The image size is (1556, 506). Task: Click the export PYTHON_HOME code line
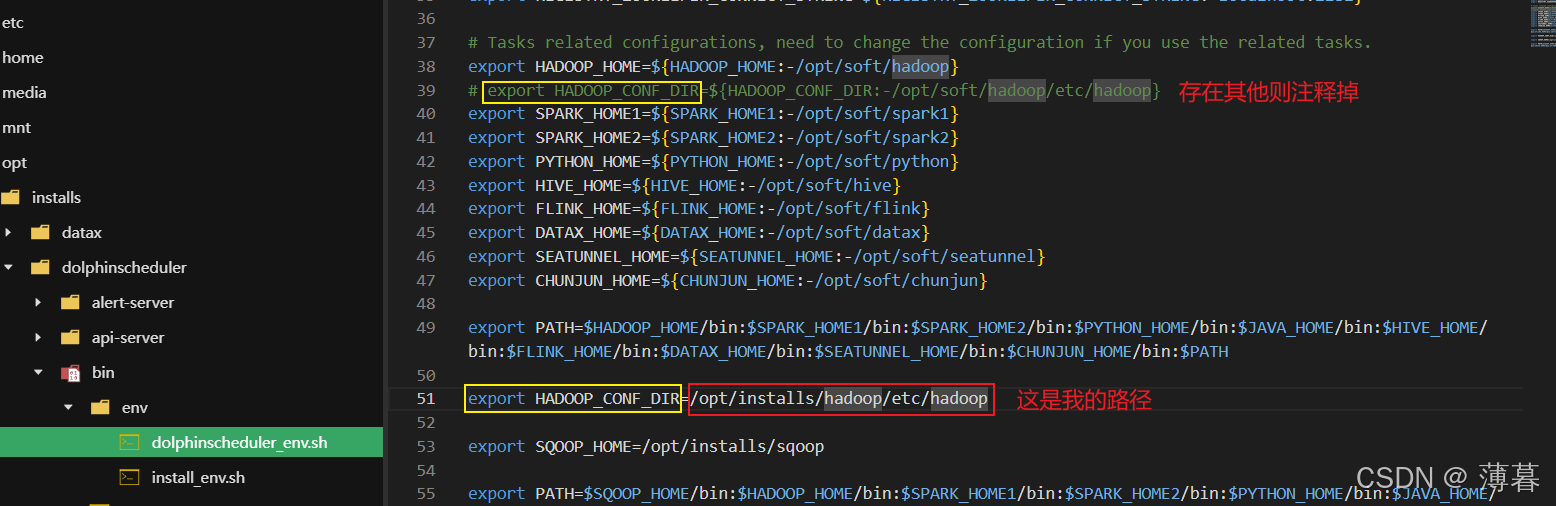click(x=714, y=161)
